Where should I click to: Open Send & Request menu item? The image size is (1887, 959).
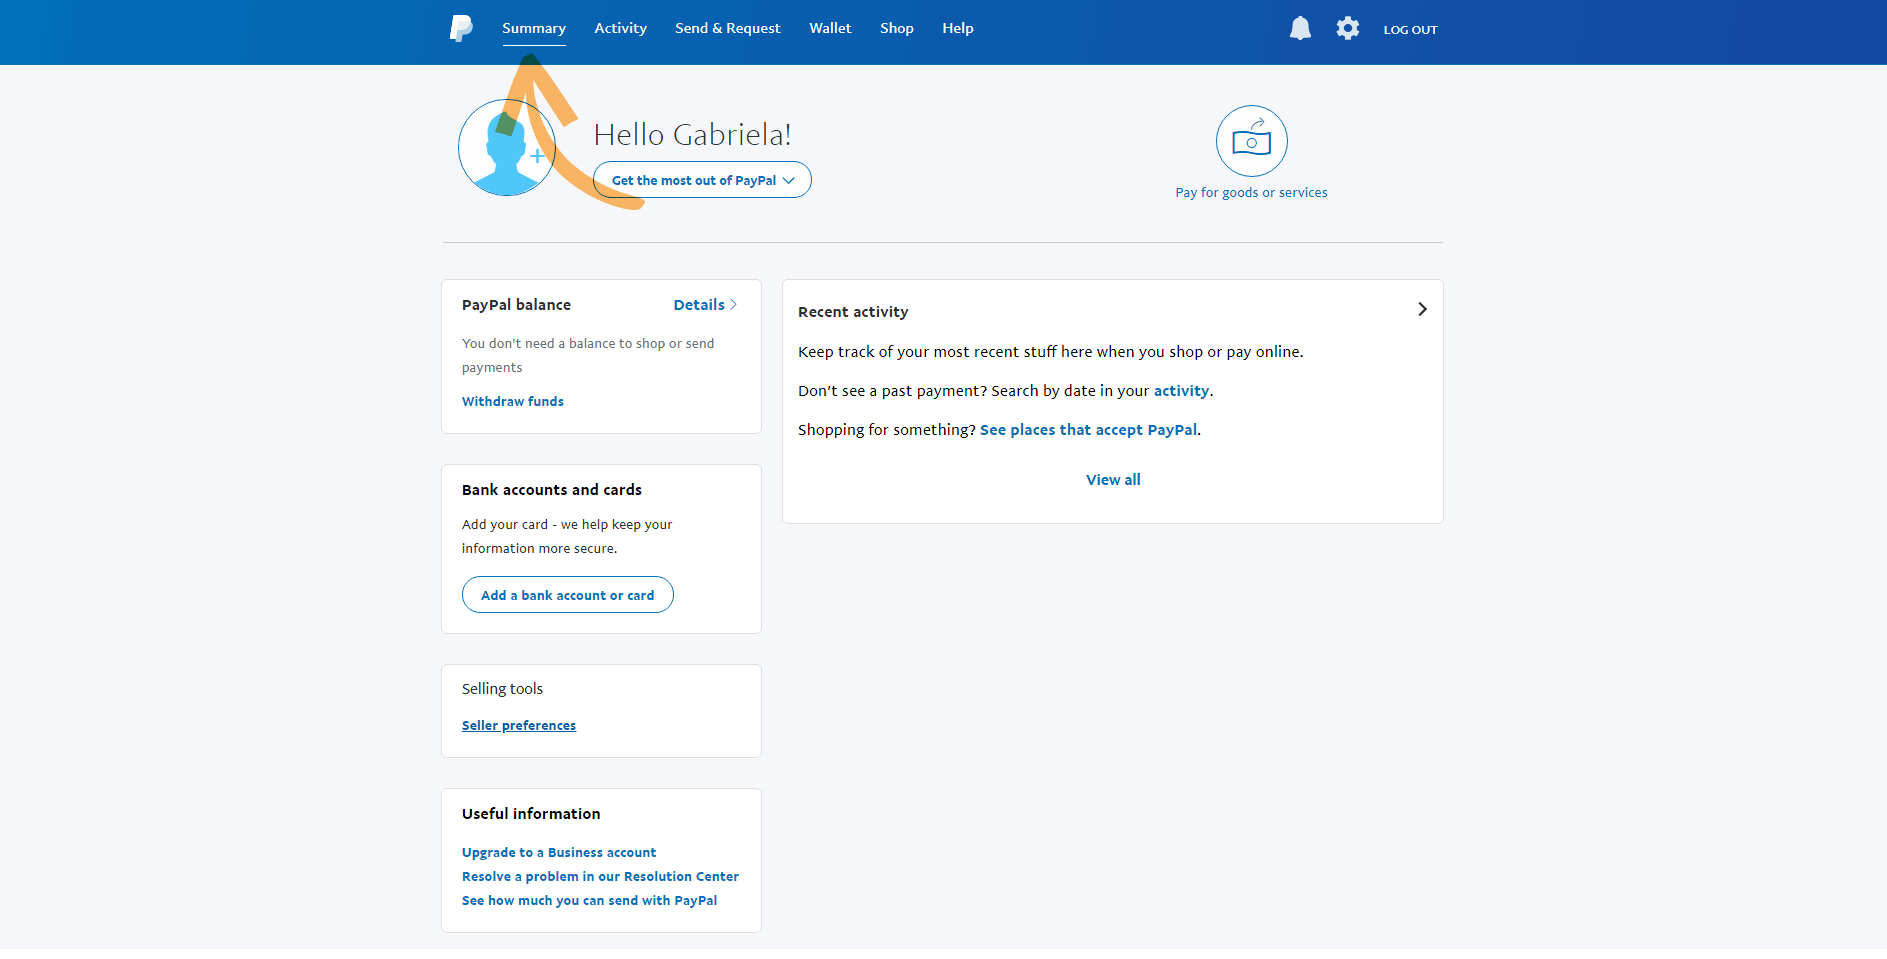pyautogui.click(x=727, y=28)
